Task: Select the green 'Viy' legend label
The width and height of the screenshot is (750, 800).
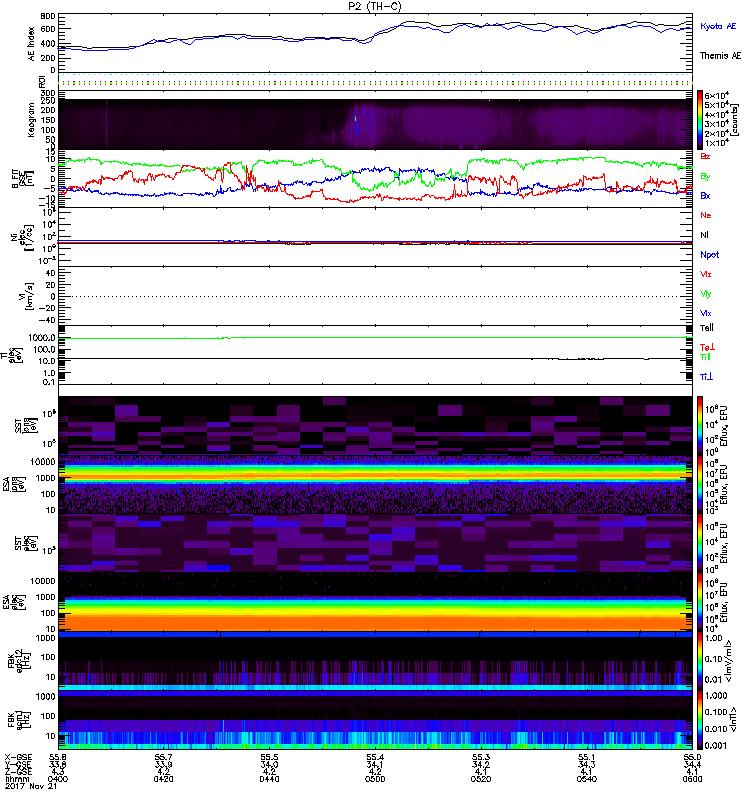Action: (706, 294)
